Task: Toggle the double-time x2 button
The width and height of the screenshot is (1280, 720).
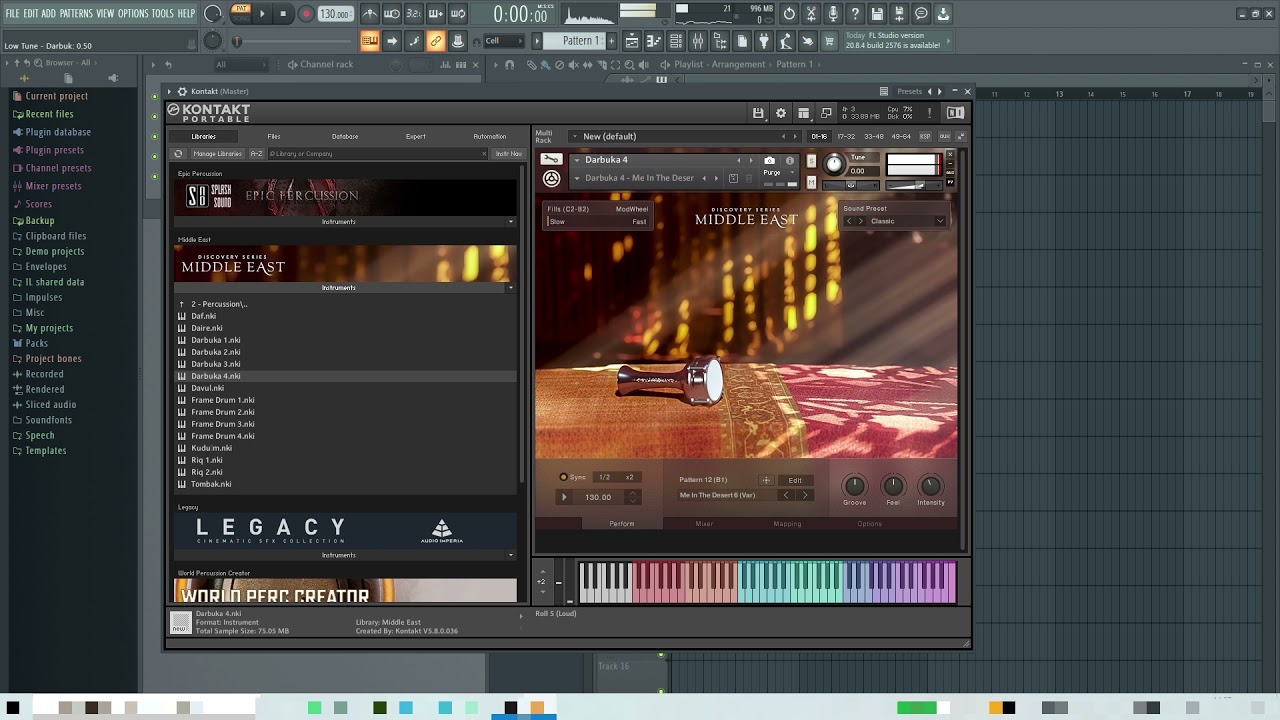Action: point(629,477)
